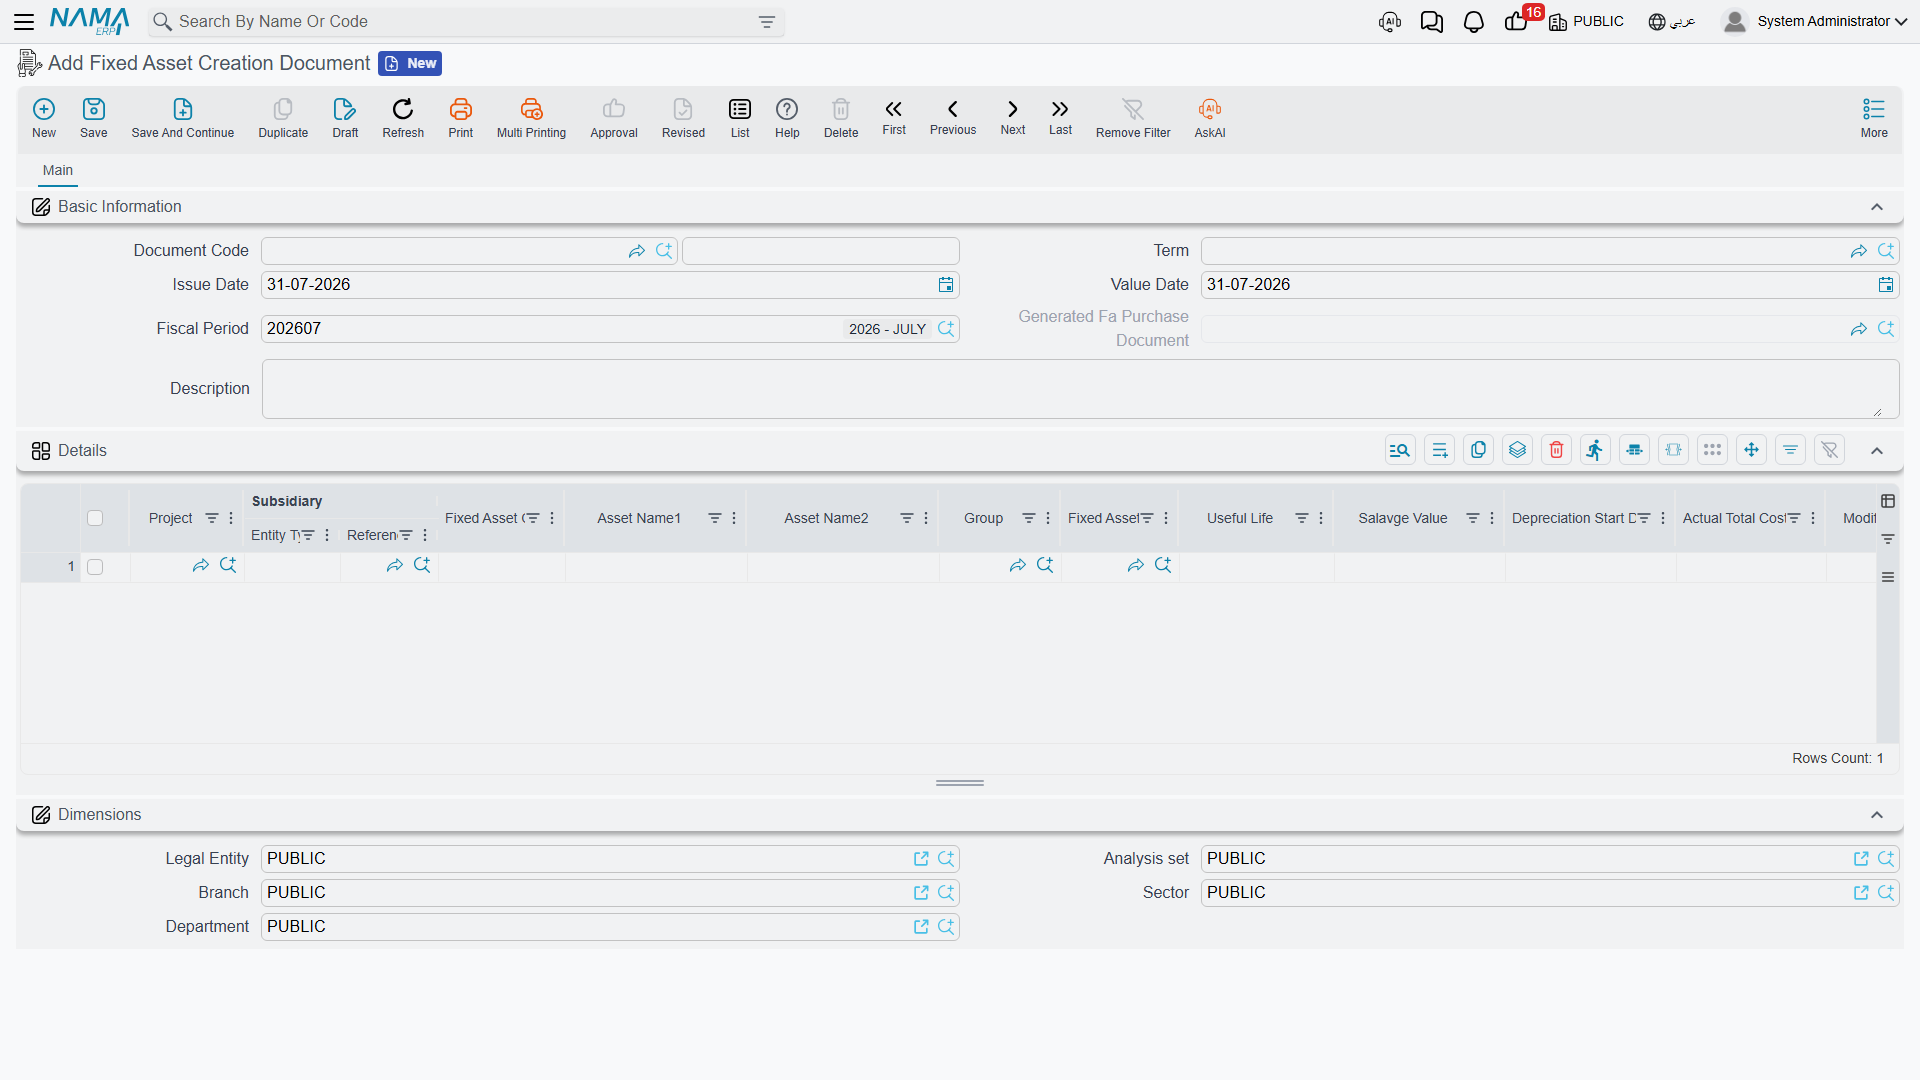Viewport: 1920px width, 1080px height.
Task: Click the PUBLIC entity selector in header
Action: pos(1587,22)
